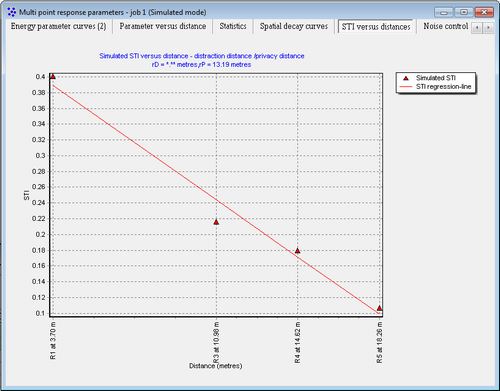Click the 'R5 at 18.26 m' axis label
The height and width of the screenshot is (391, 500).
379,342
